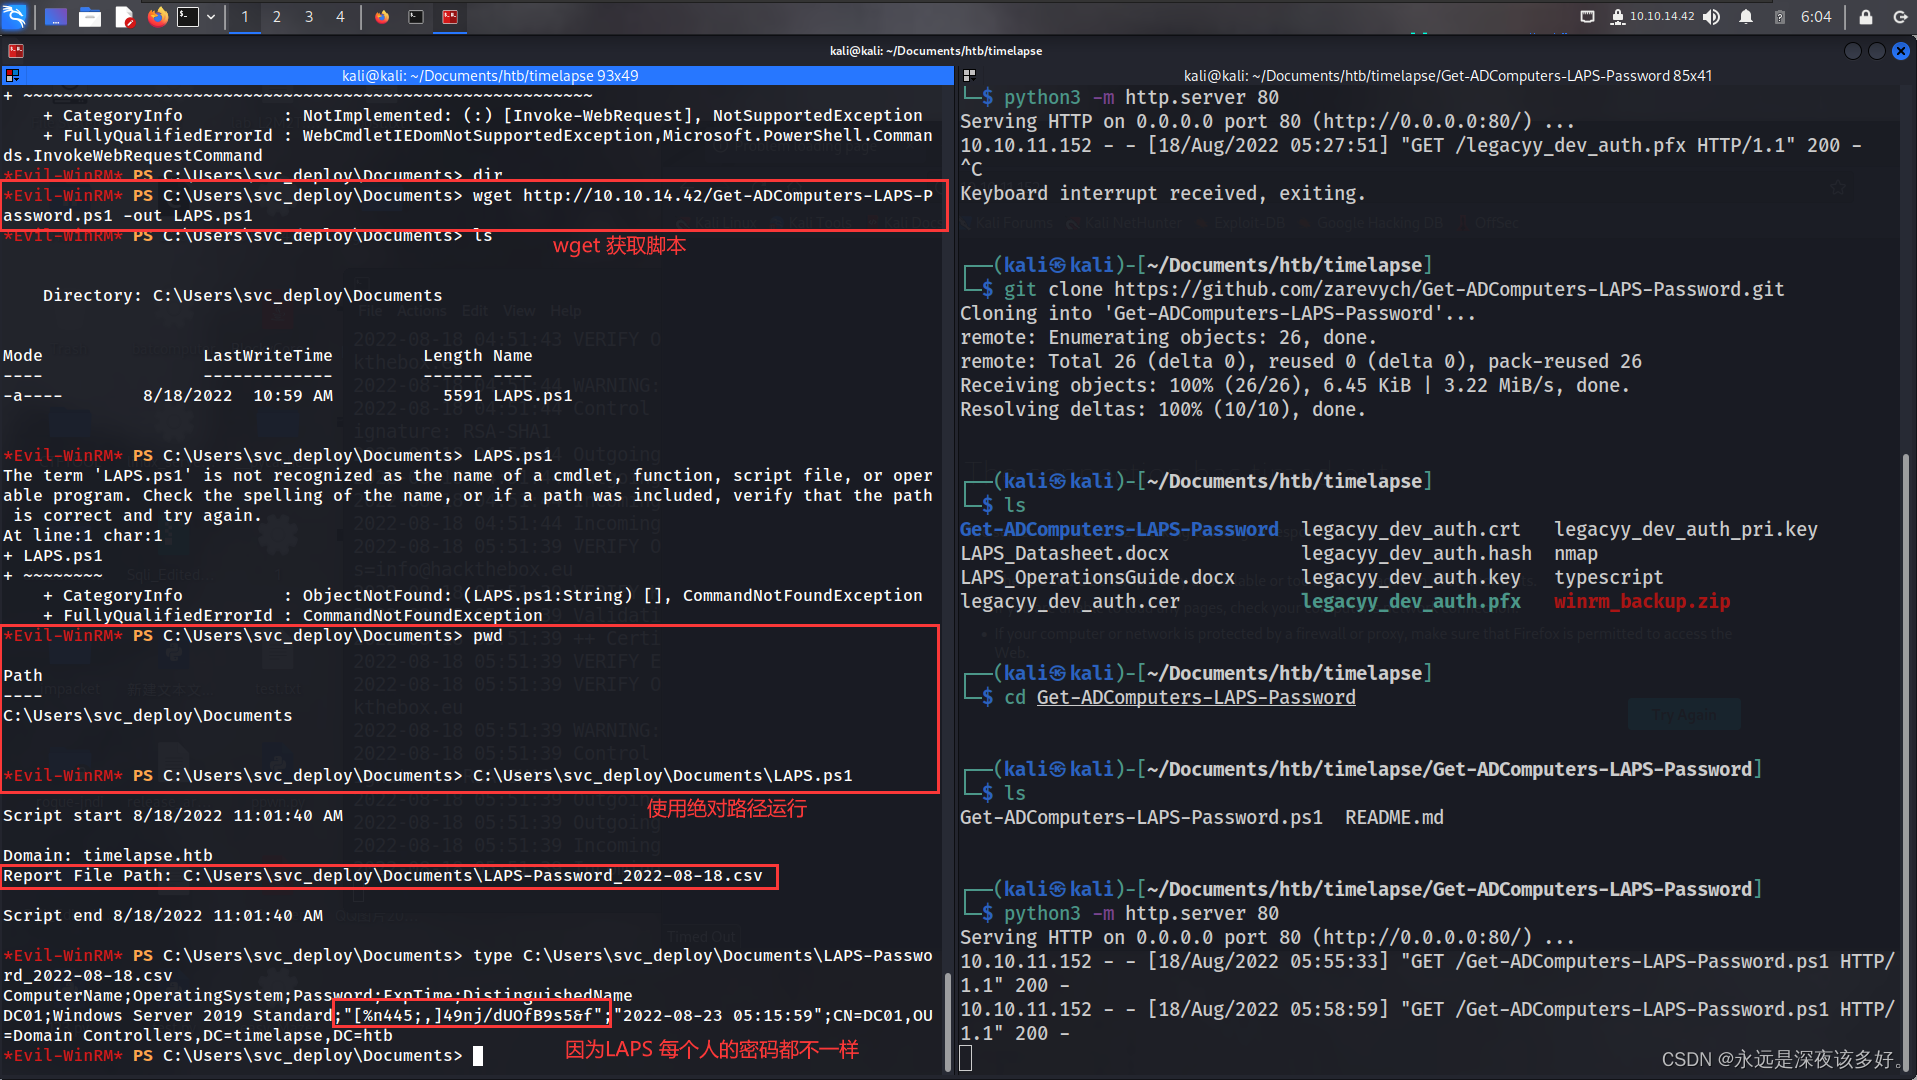
Task: Click Get-ADComputers-LAPS-Password directory in ls output
Action: (x=1119, y=530)
